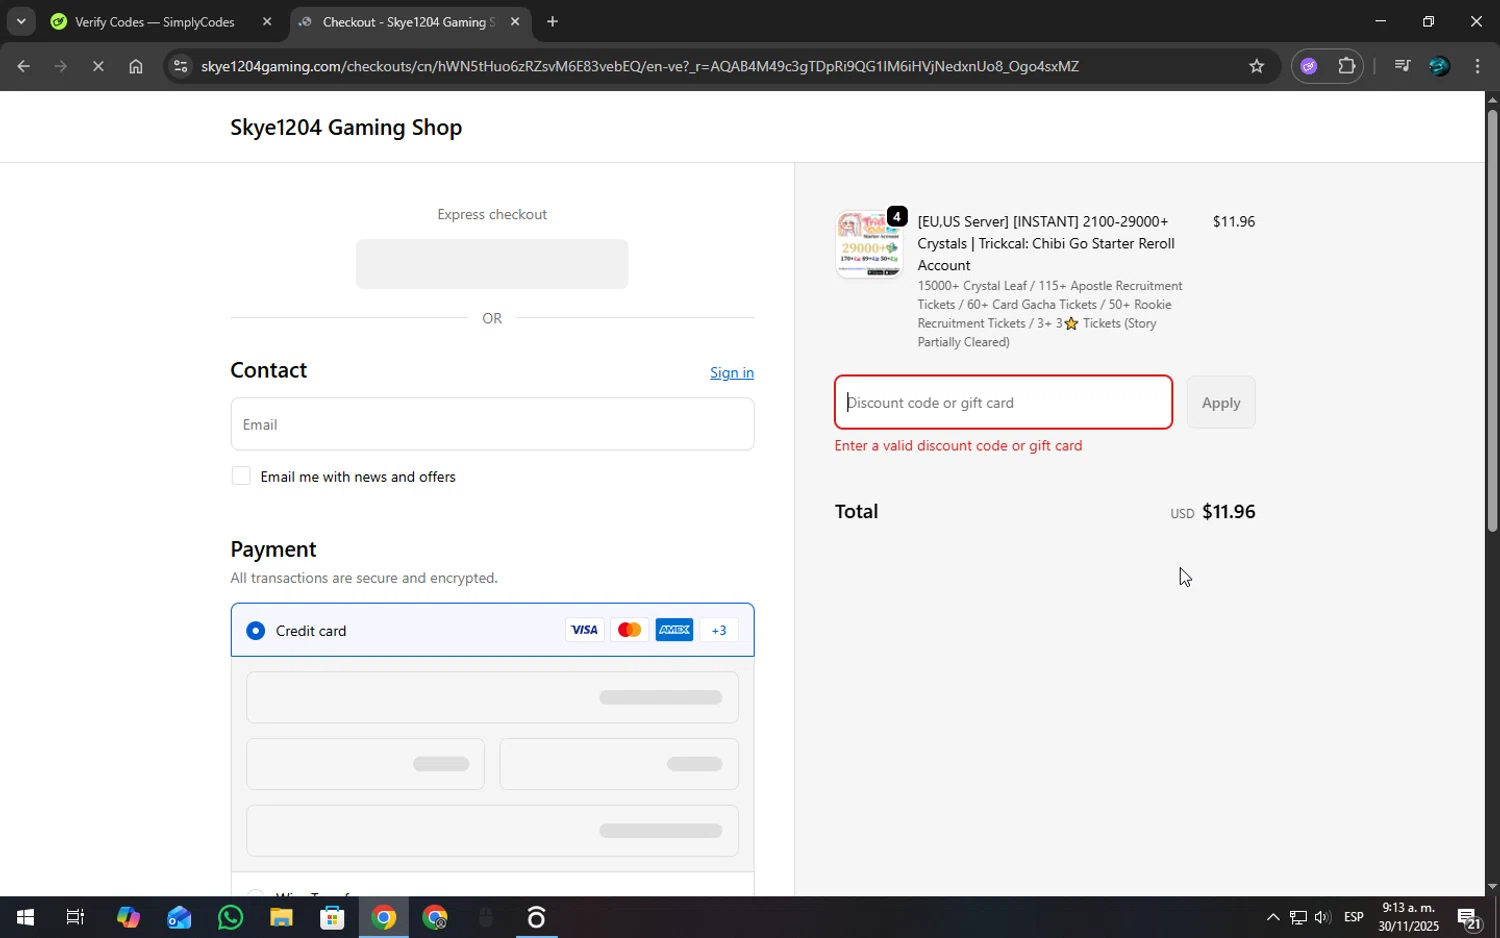Viewport: 1500px width, 938px height.
Task: Click the Amex card logo
Action: (674, 630)
